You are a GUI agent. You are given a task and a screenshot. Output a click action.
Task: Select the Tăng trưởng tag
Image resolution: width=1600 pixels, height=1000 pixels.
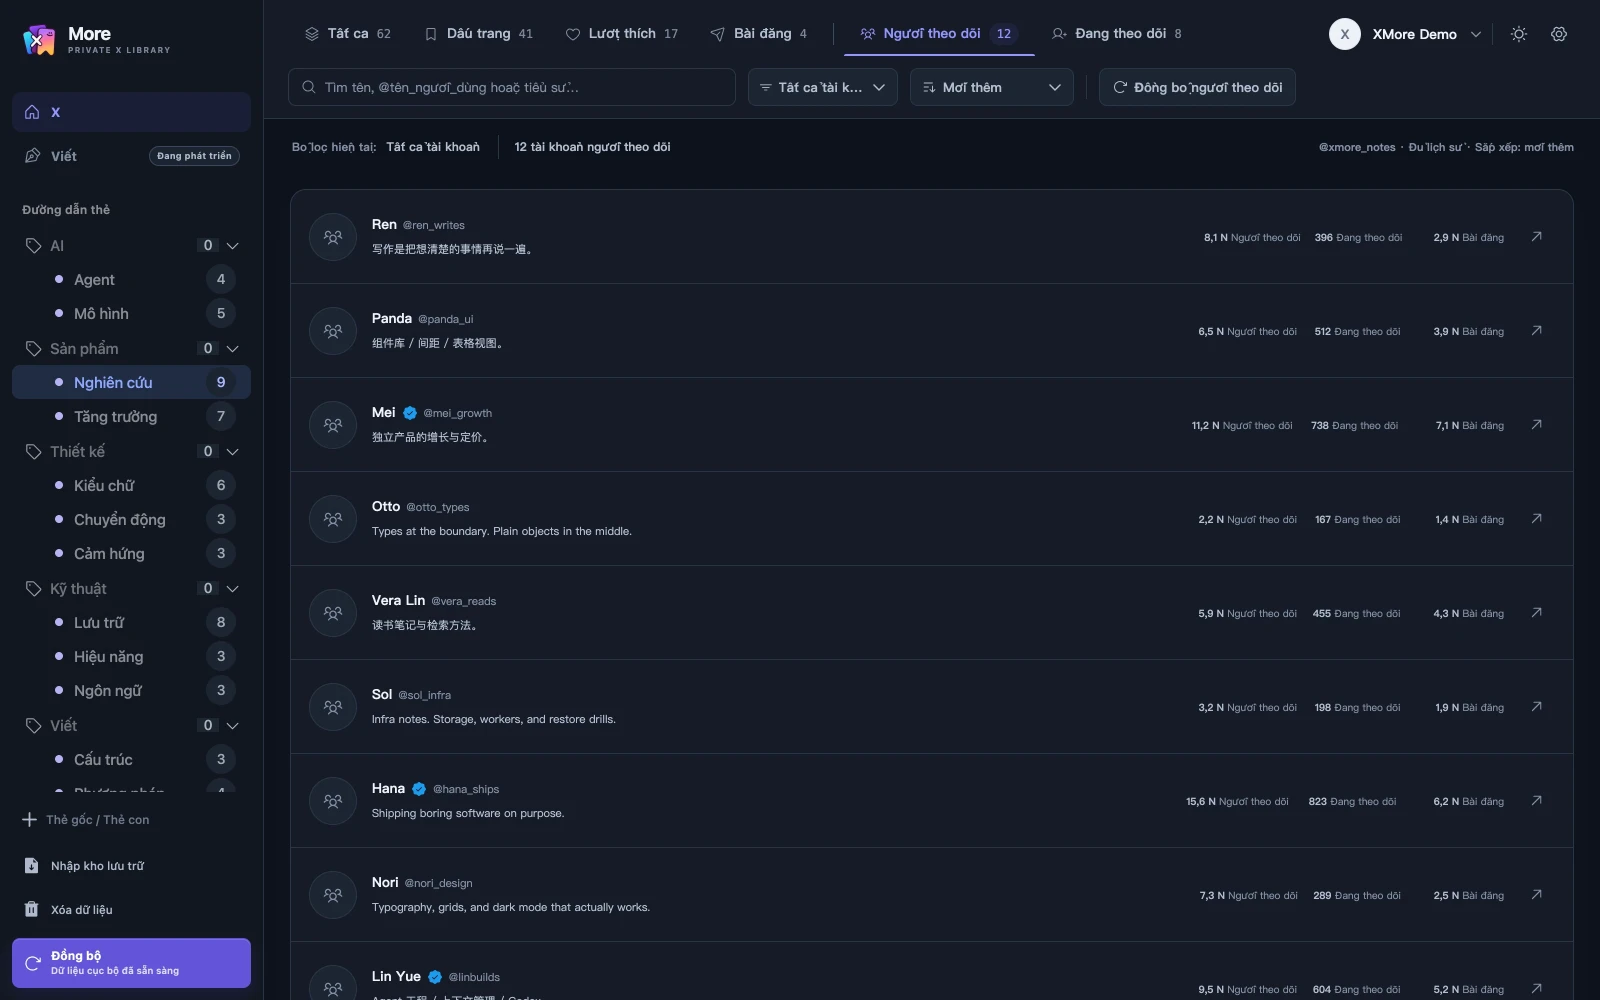tap(131, 417)
